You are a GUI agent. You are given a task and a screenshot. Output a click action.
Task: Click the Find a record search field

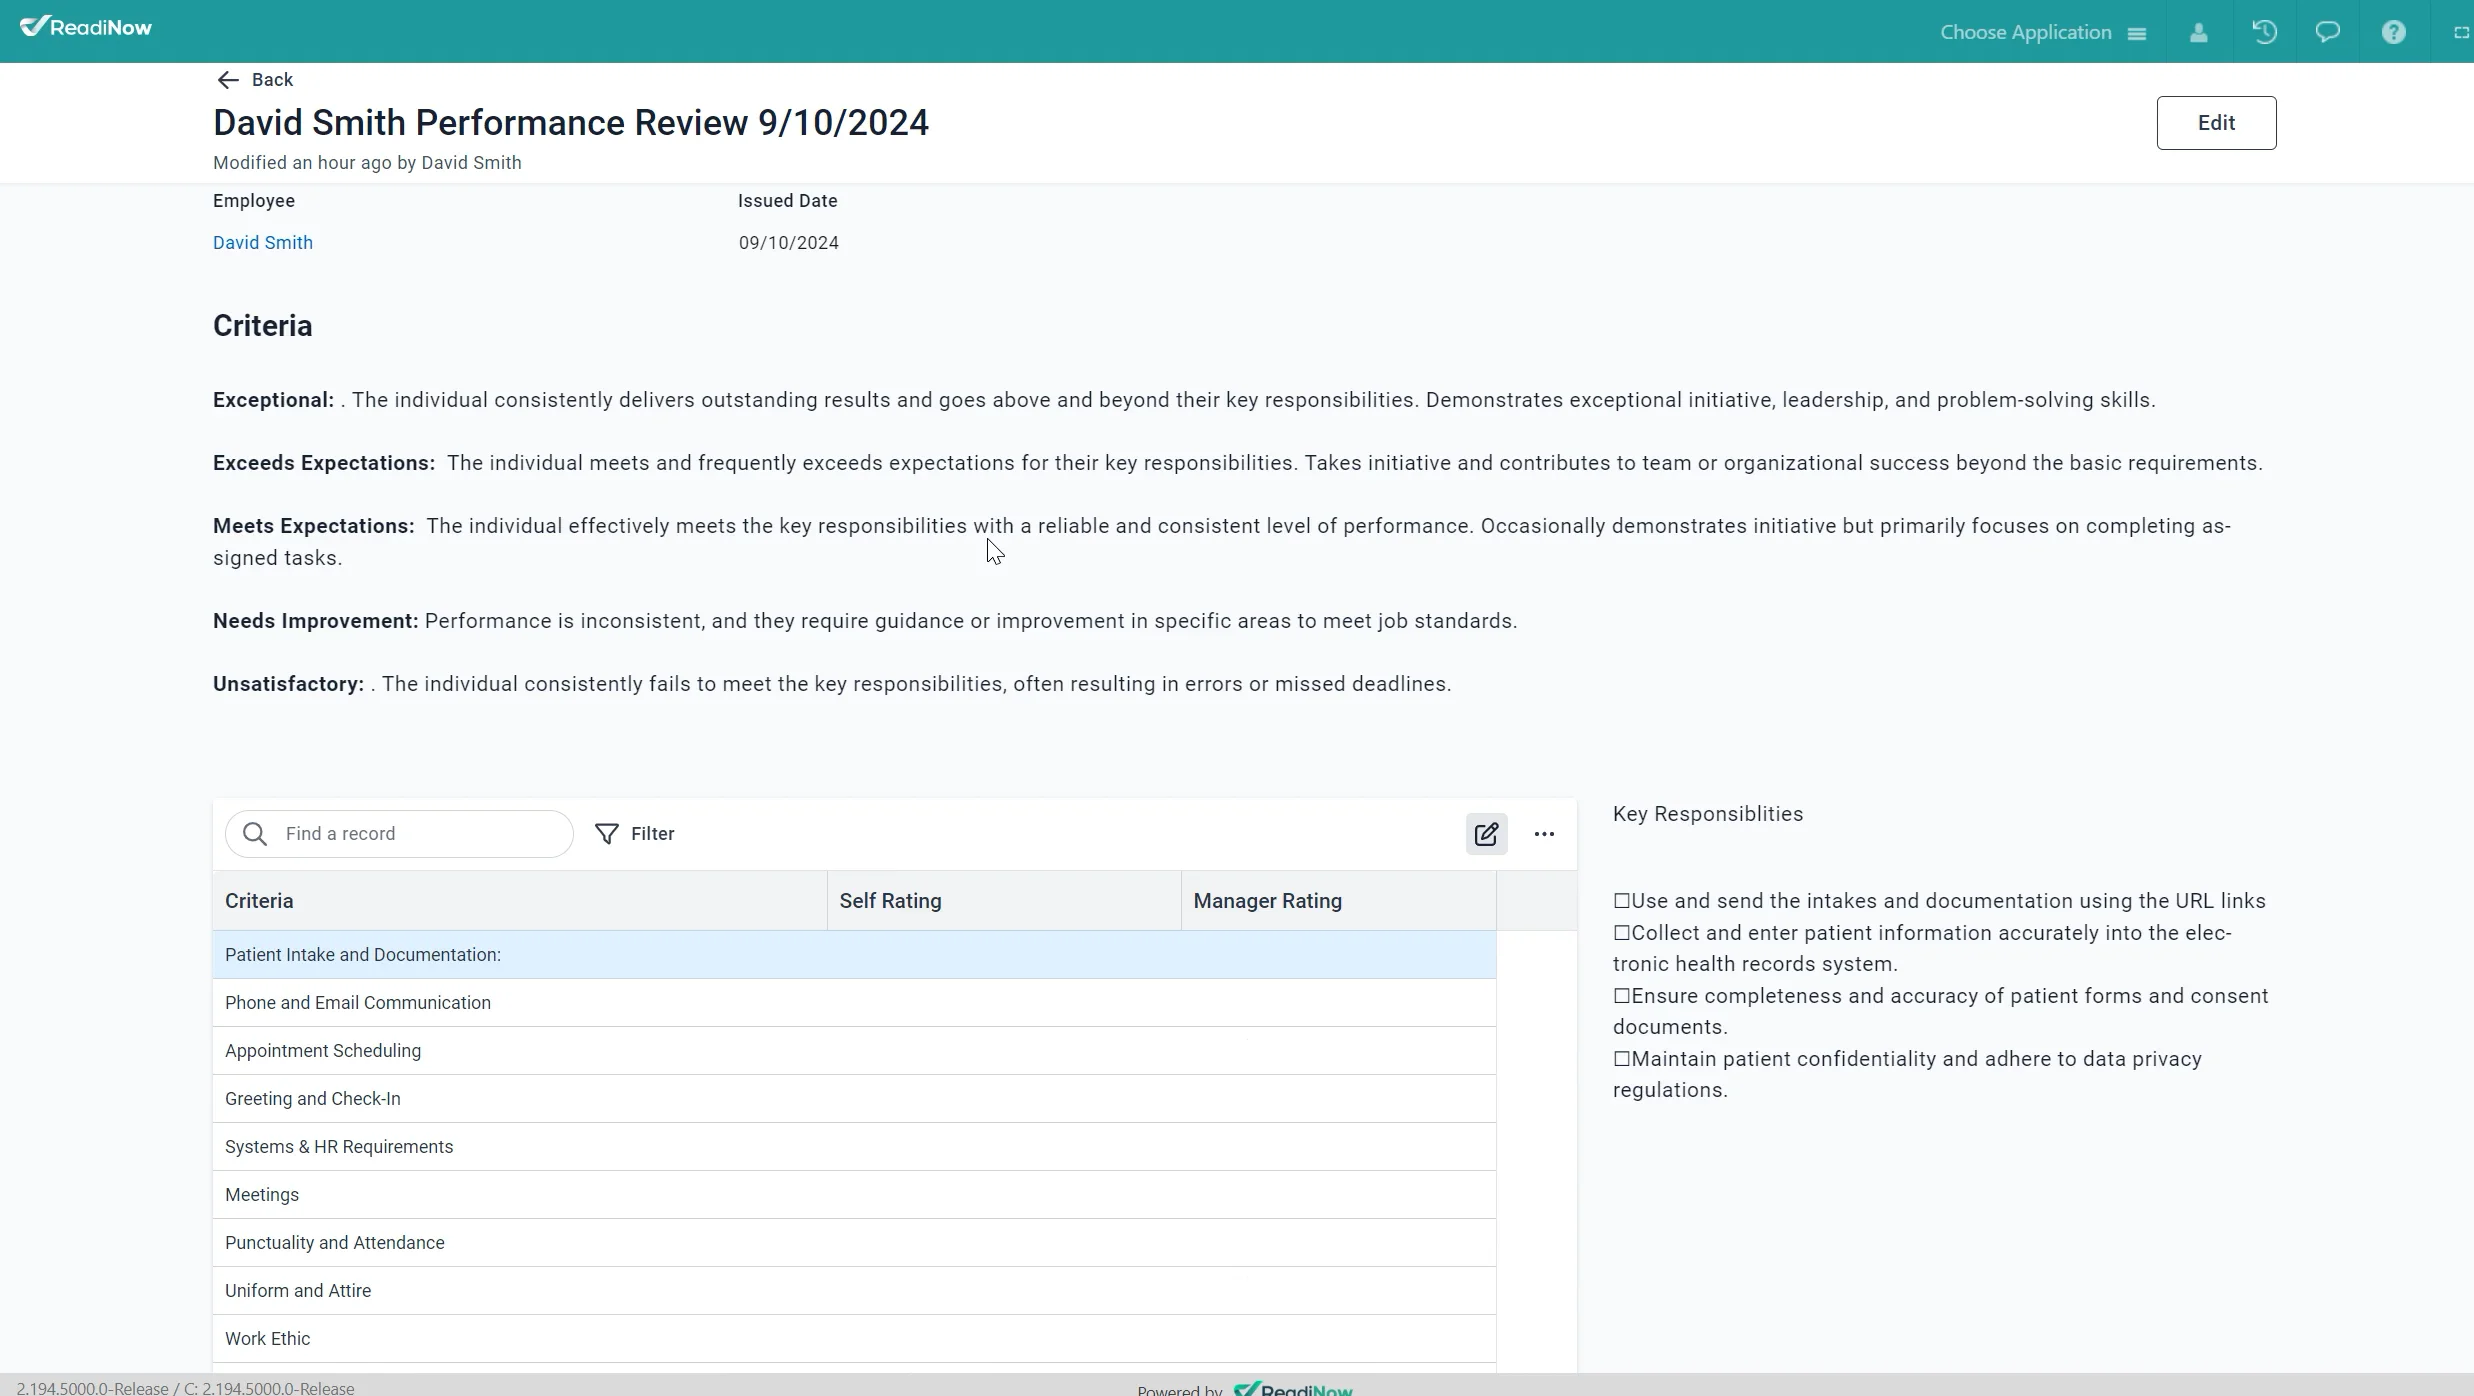point(399,834)
